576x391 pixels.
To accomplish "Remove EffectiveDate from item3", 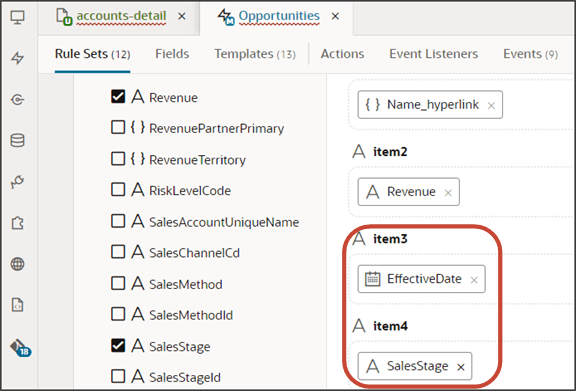I will pyautogui.click(x=474, y=280).
